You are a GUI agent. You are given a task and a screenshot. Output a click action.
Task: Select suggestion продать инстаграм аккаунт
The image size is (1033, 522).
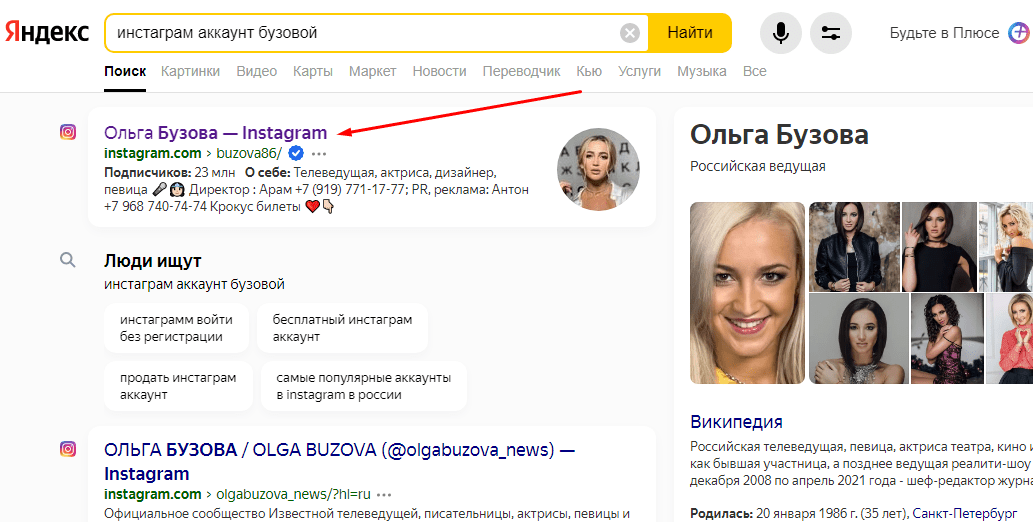178,386
